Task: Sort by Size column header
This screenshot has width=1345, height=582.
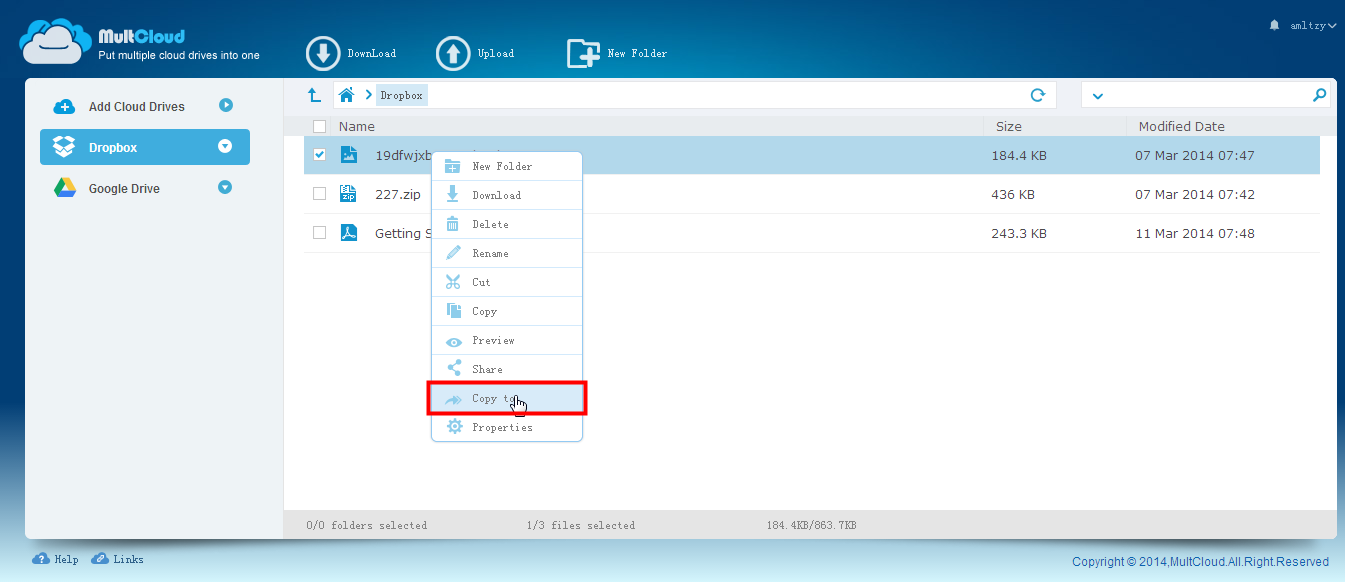Action: pos(1009,126)
